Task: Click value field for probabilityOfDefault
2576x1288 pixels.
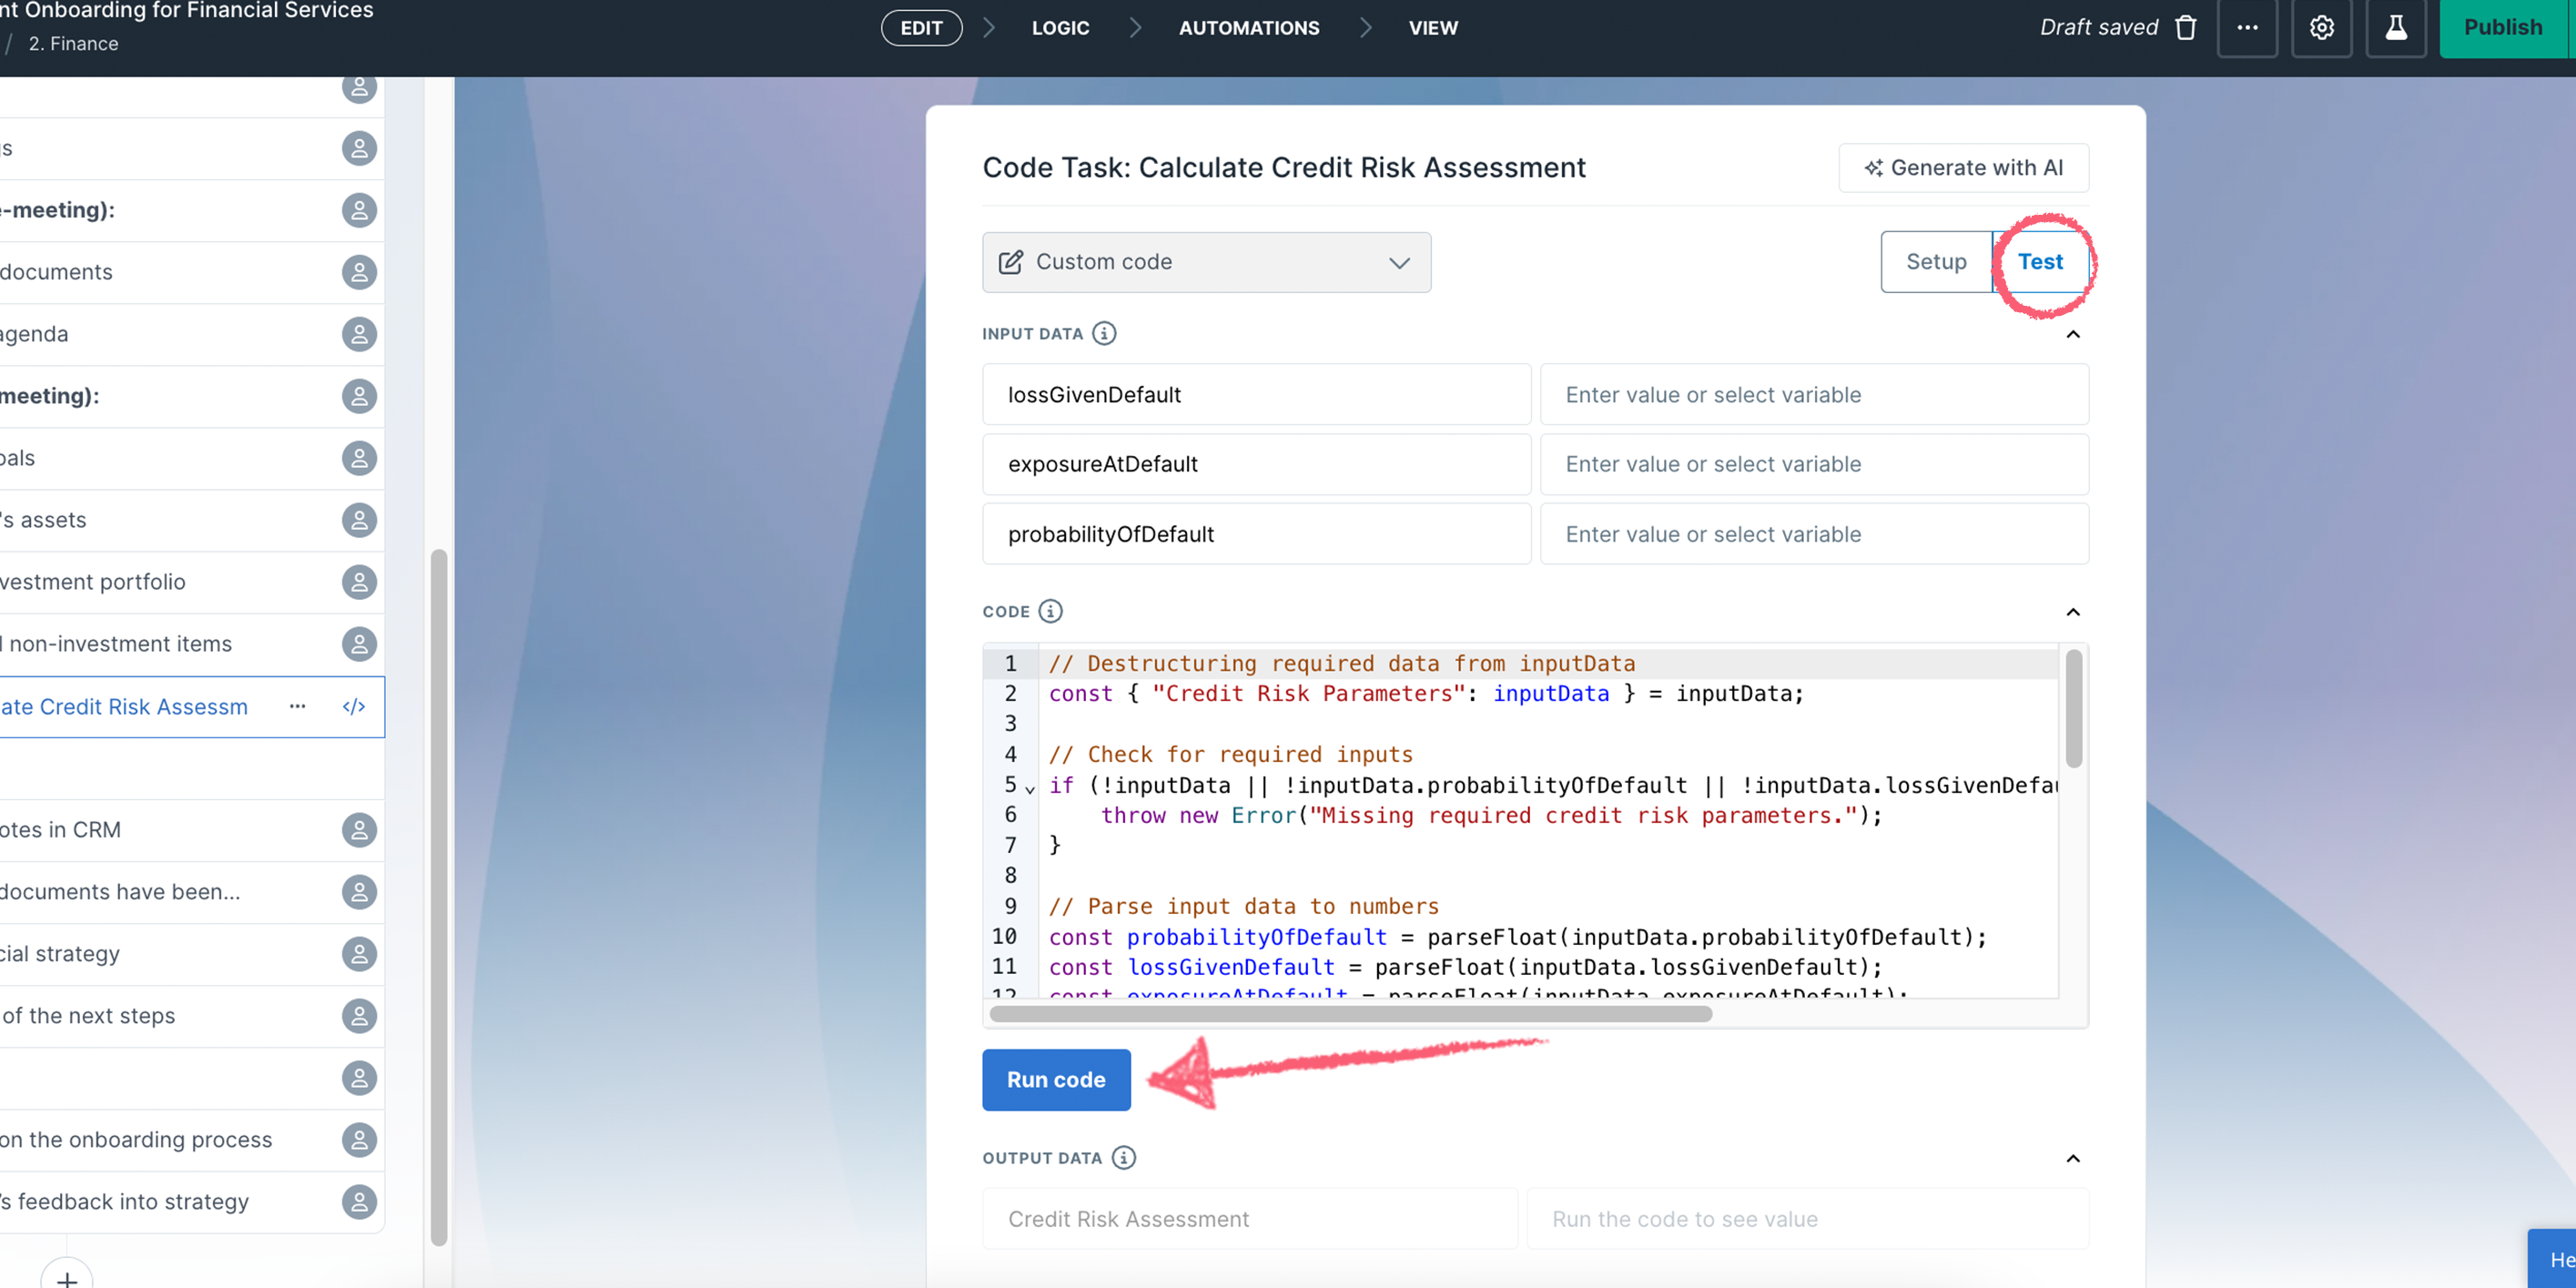Action: [x=1814, y=534]
